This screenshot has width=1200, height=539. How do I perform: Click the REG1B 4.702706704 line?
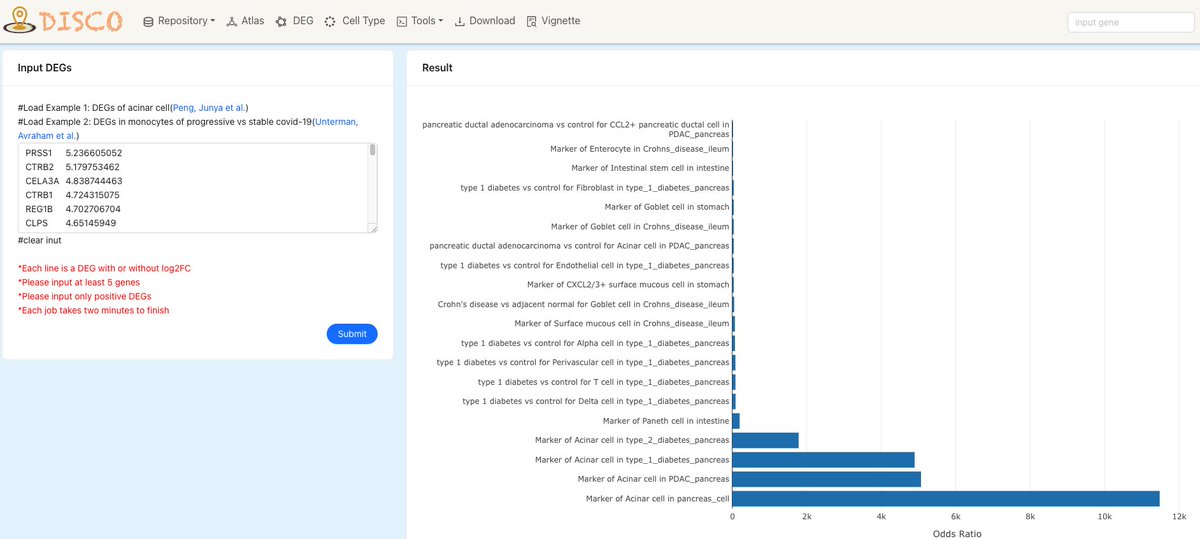pos(73,209)
